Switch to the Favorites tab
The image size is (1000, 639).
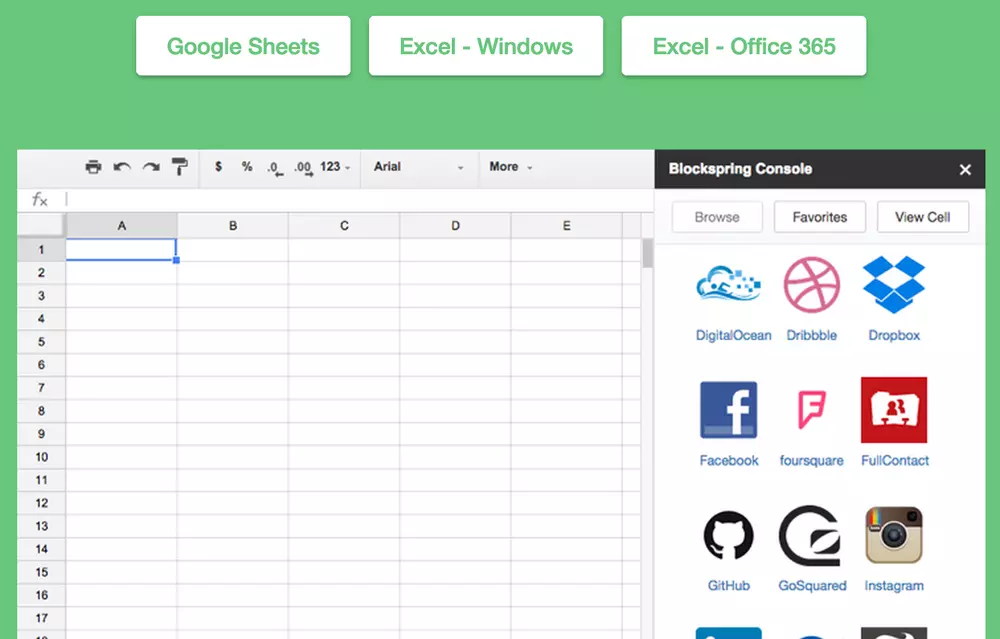[820, 217]
